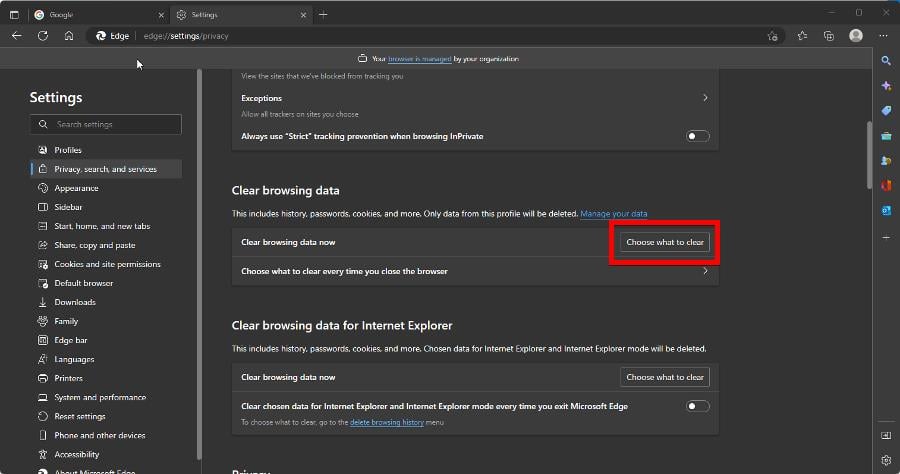This screenshot has width=900, height=474.
Task: Close the Google tab
Action: point(161,15)
